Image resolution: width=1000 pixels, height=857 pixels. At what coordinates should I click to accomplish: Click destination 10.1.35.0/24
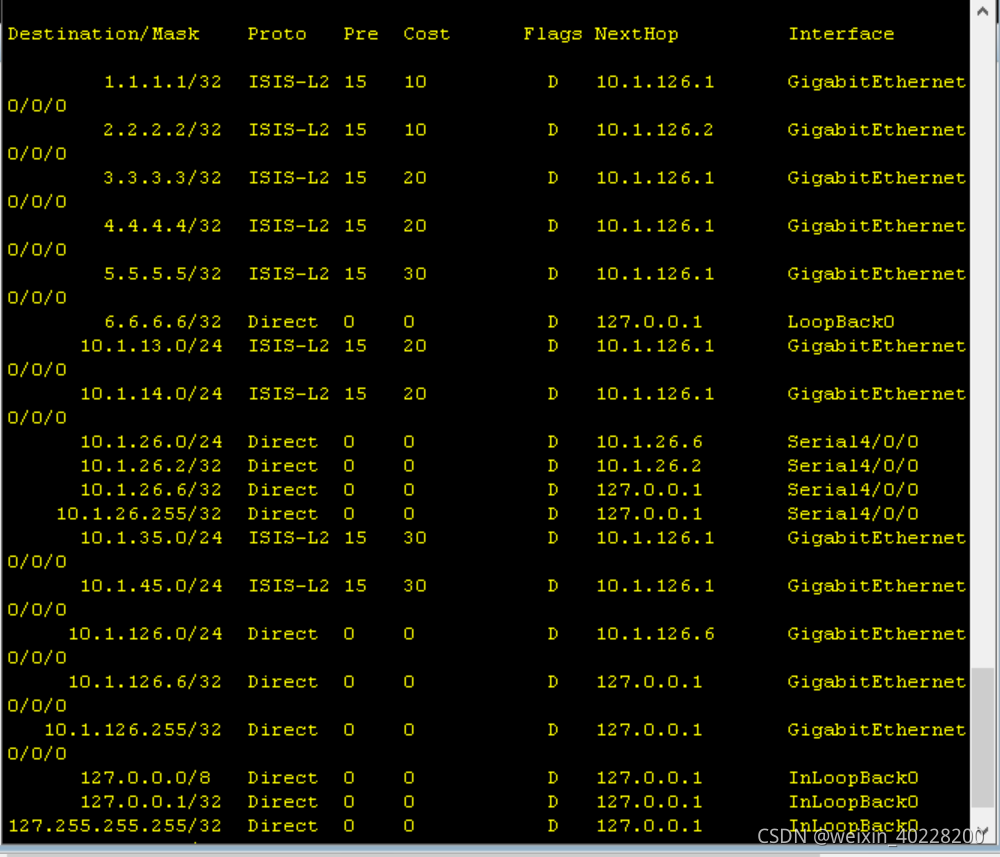151,538
